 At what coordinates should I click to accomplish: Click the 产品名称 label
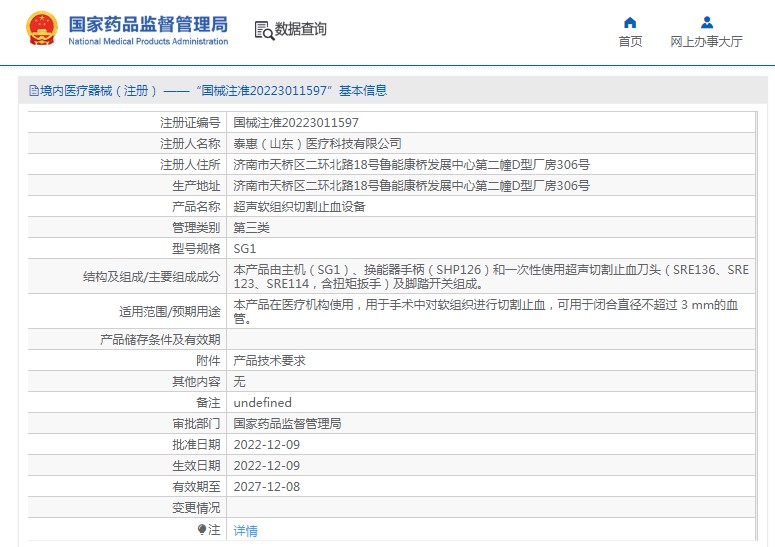coord(196,207)
